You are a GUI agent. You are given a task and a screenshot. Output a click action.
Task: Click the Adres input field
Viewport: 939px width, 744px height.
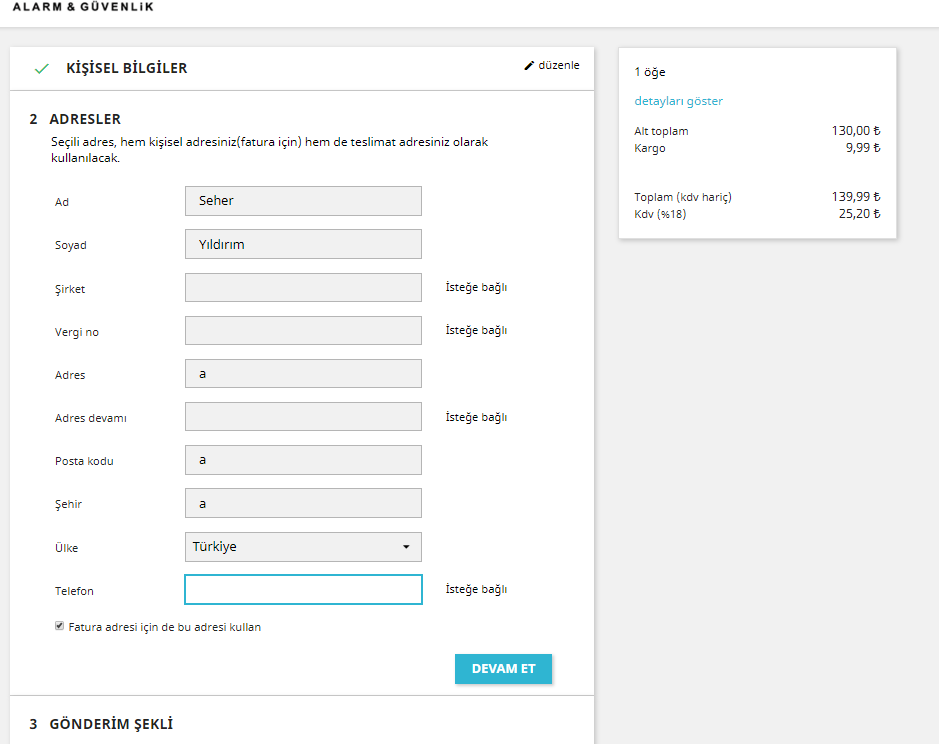pos(303,374)
